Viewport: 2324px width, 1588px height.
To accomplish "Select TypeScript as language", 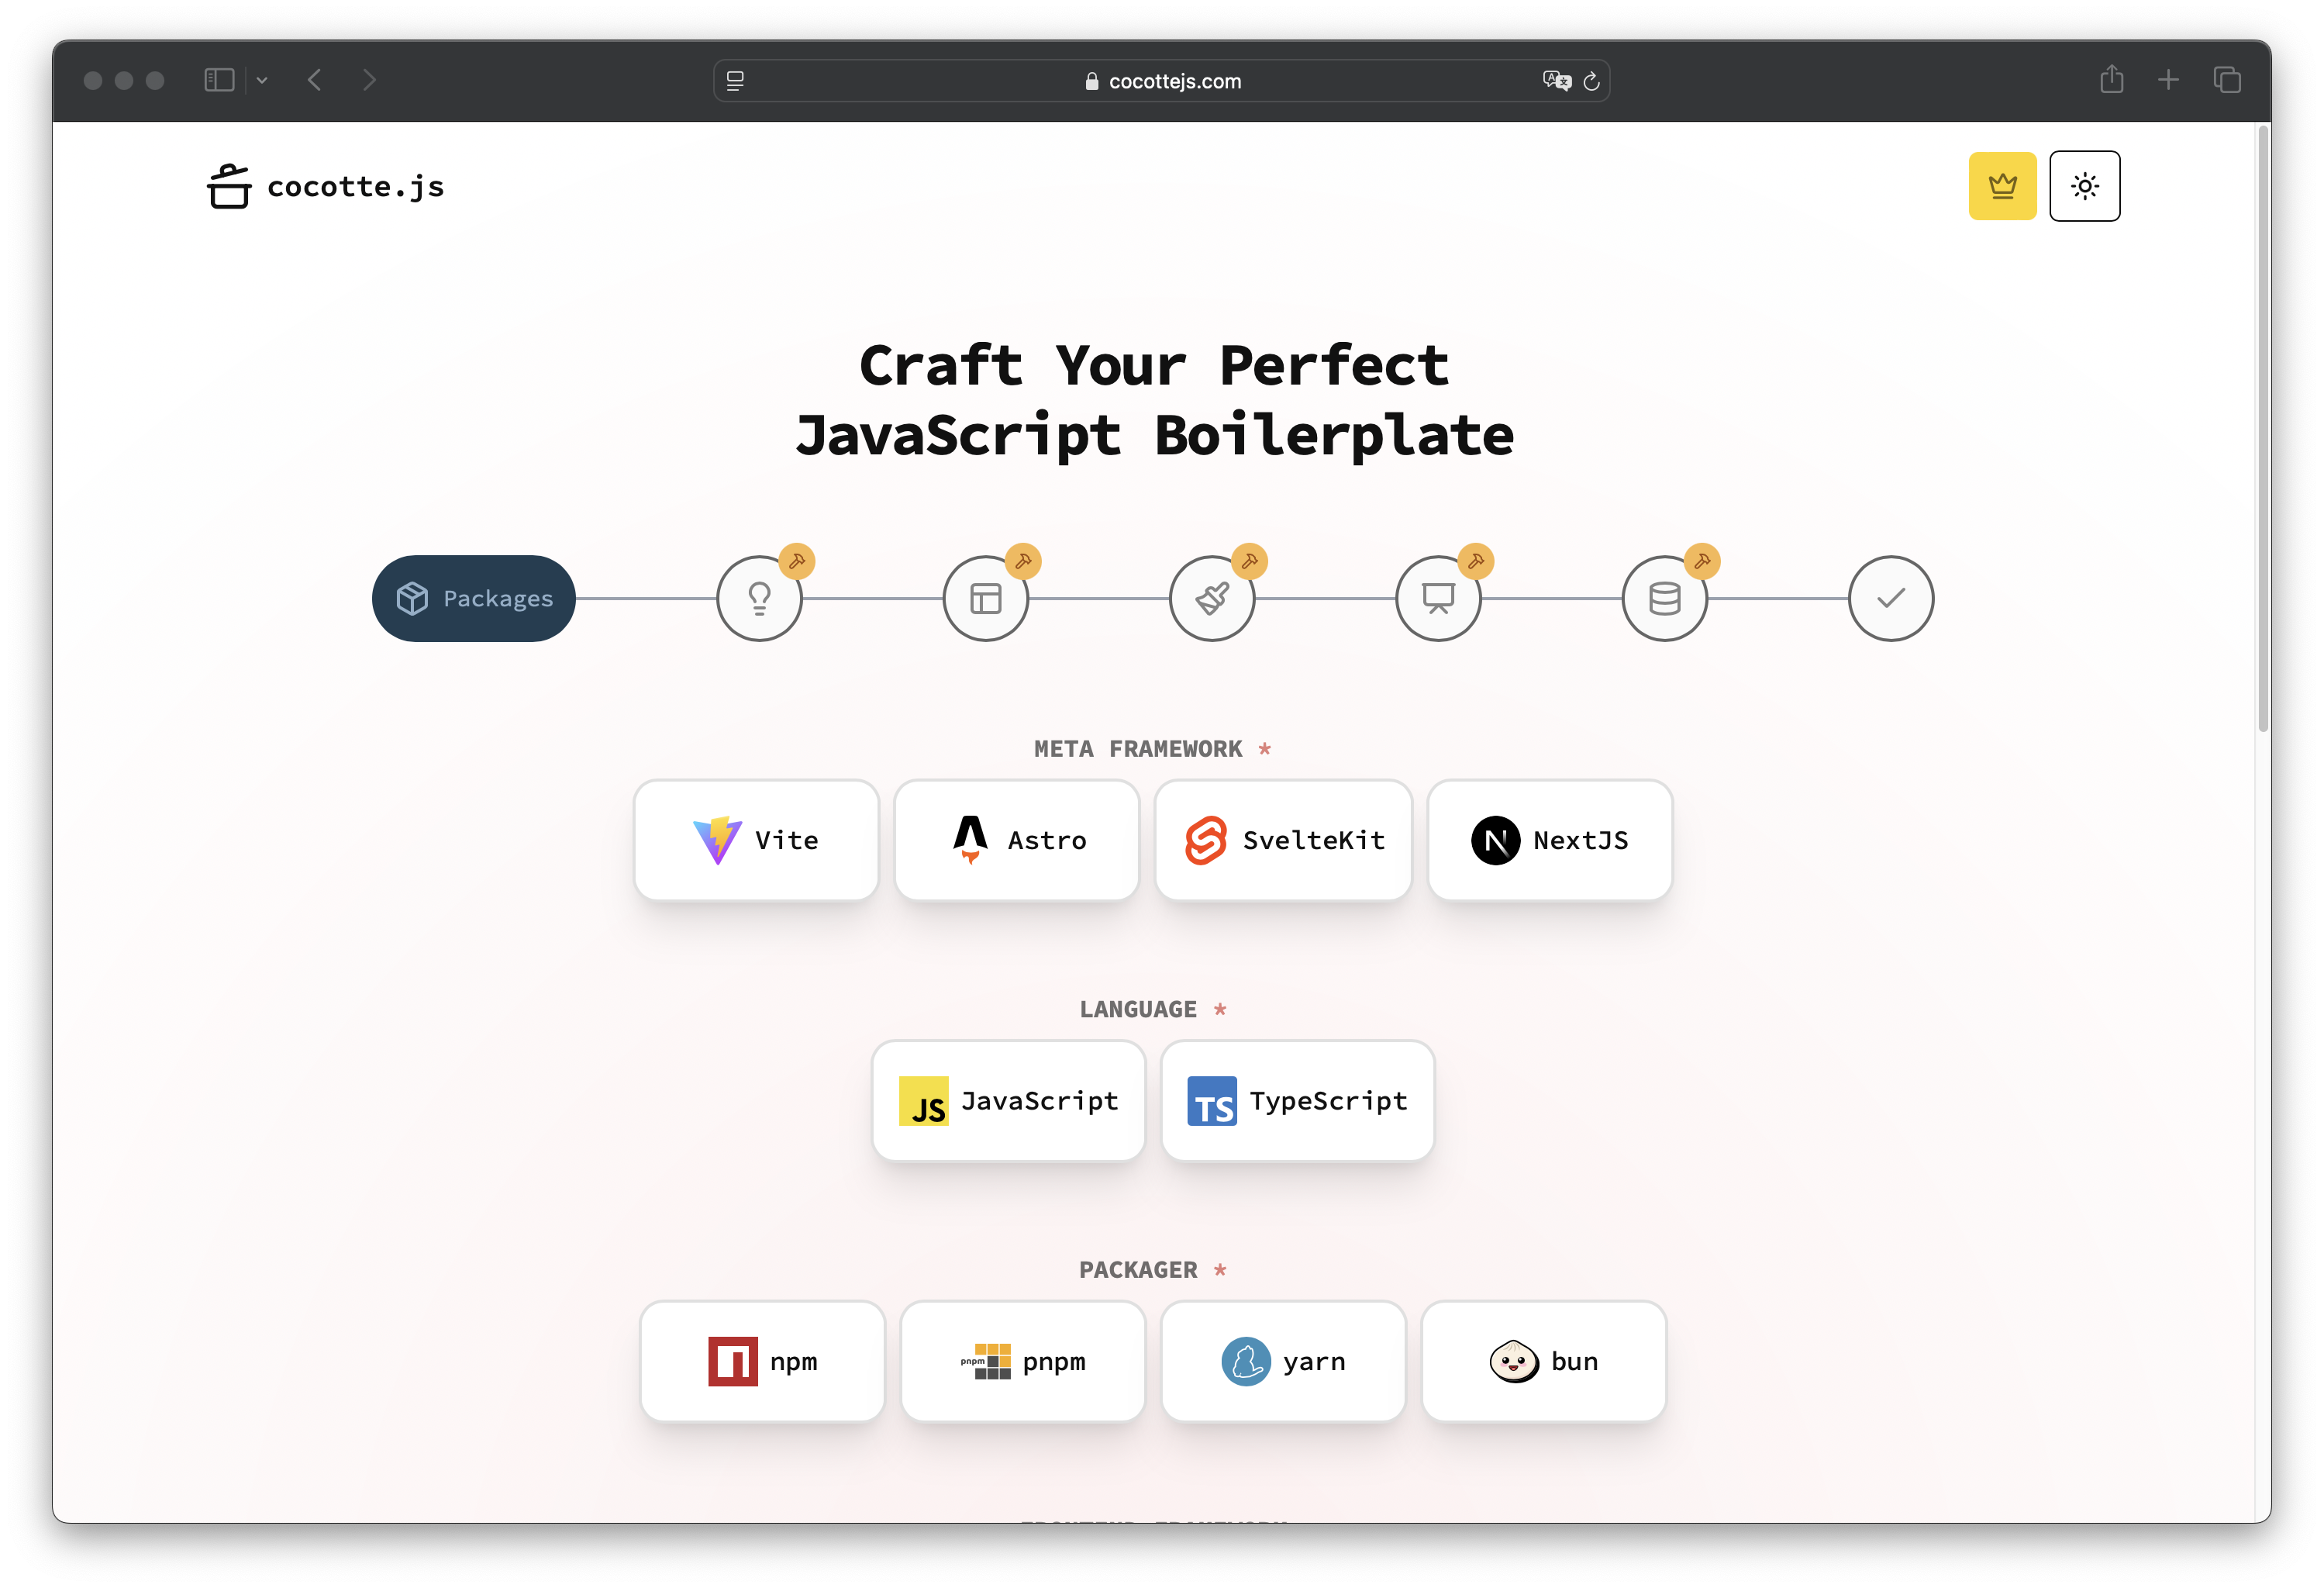I will pos(1298,1100).
